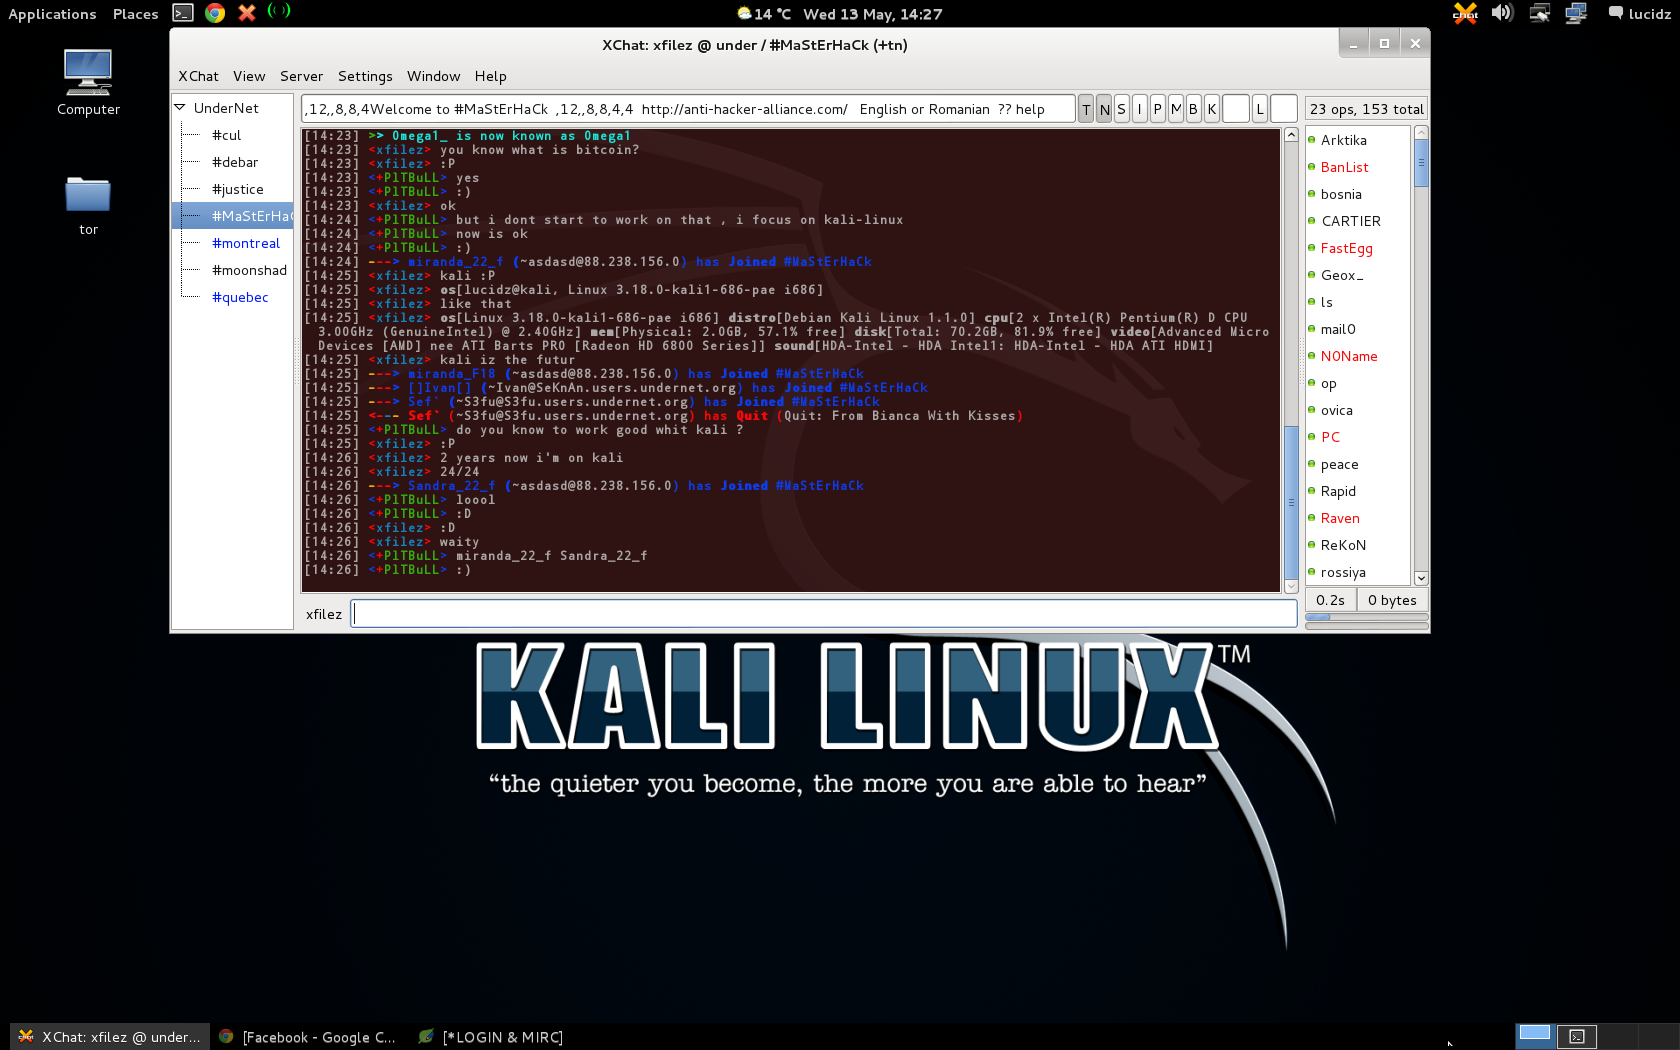
Task: Toggle the S secret channel mode
Action: coord(1121,109)
